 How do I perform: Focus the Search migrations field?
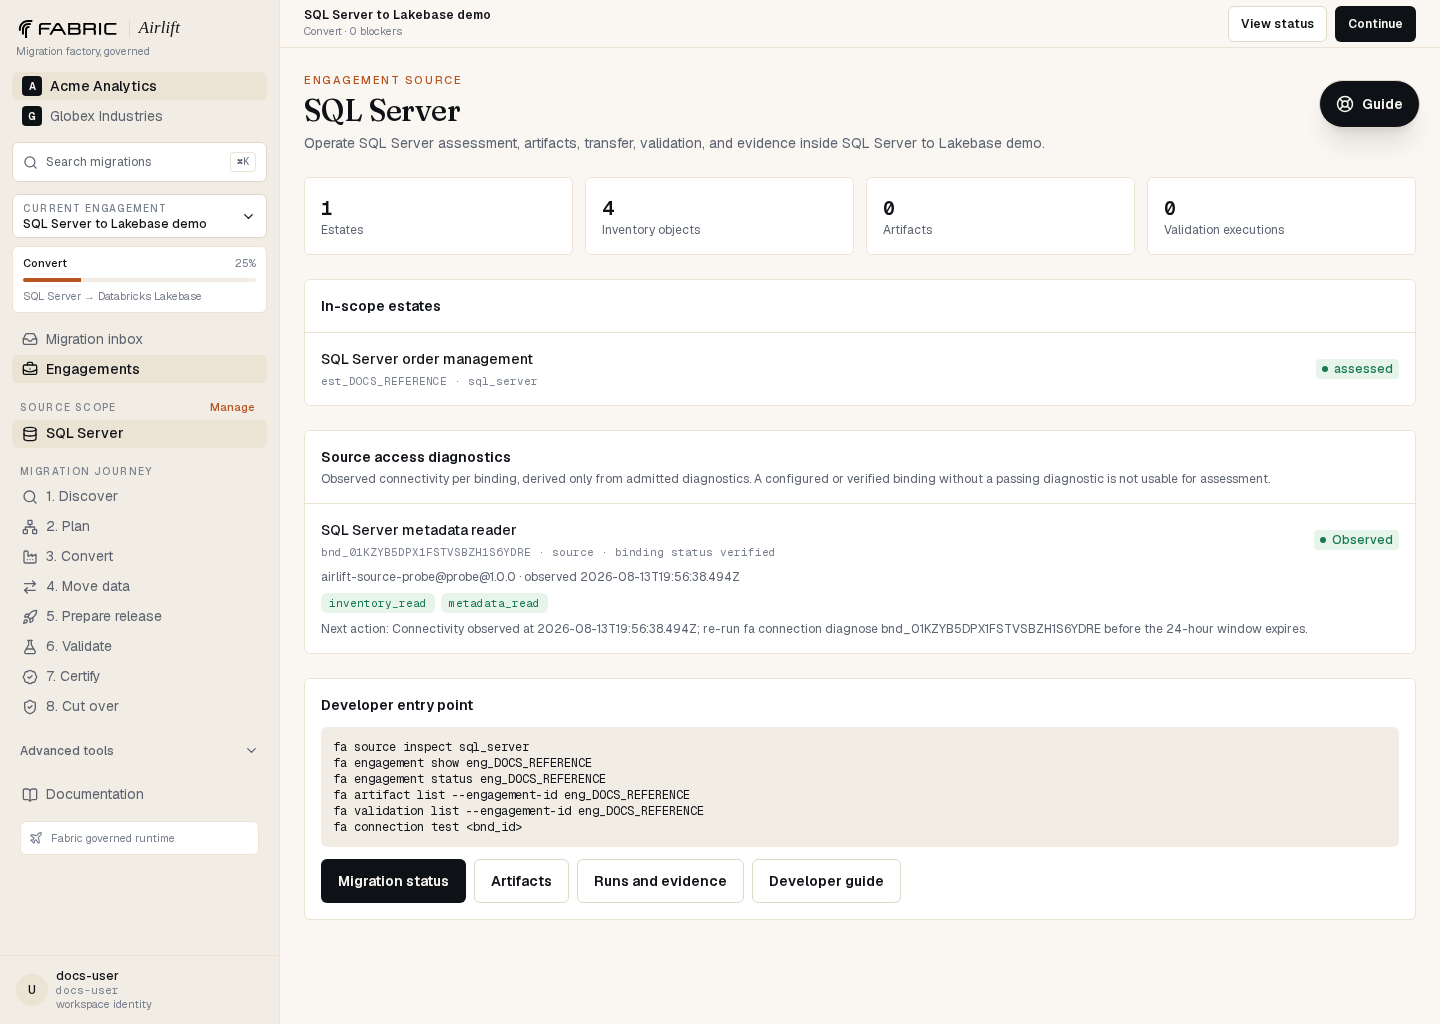point(139,162)
